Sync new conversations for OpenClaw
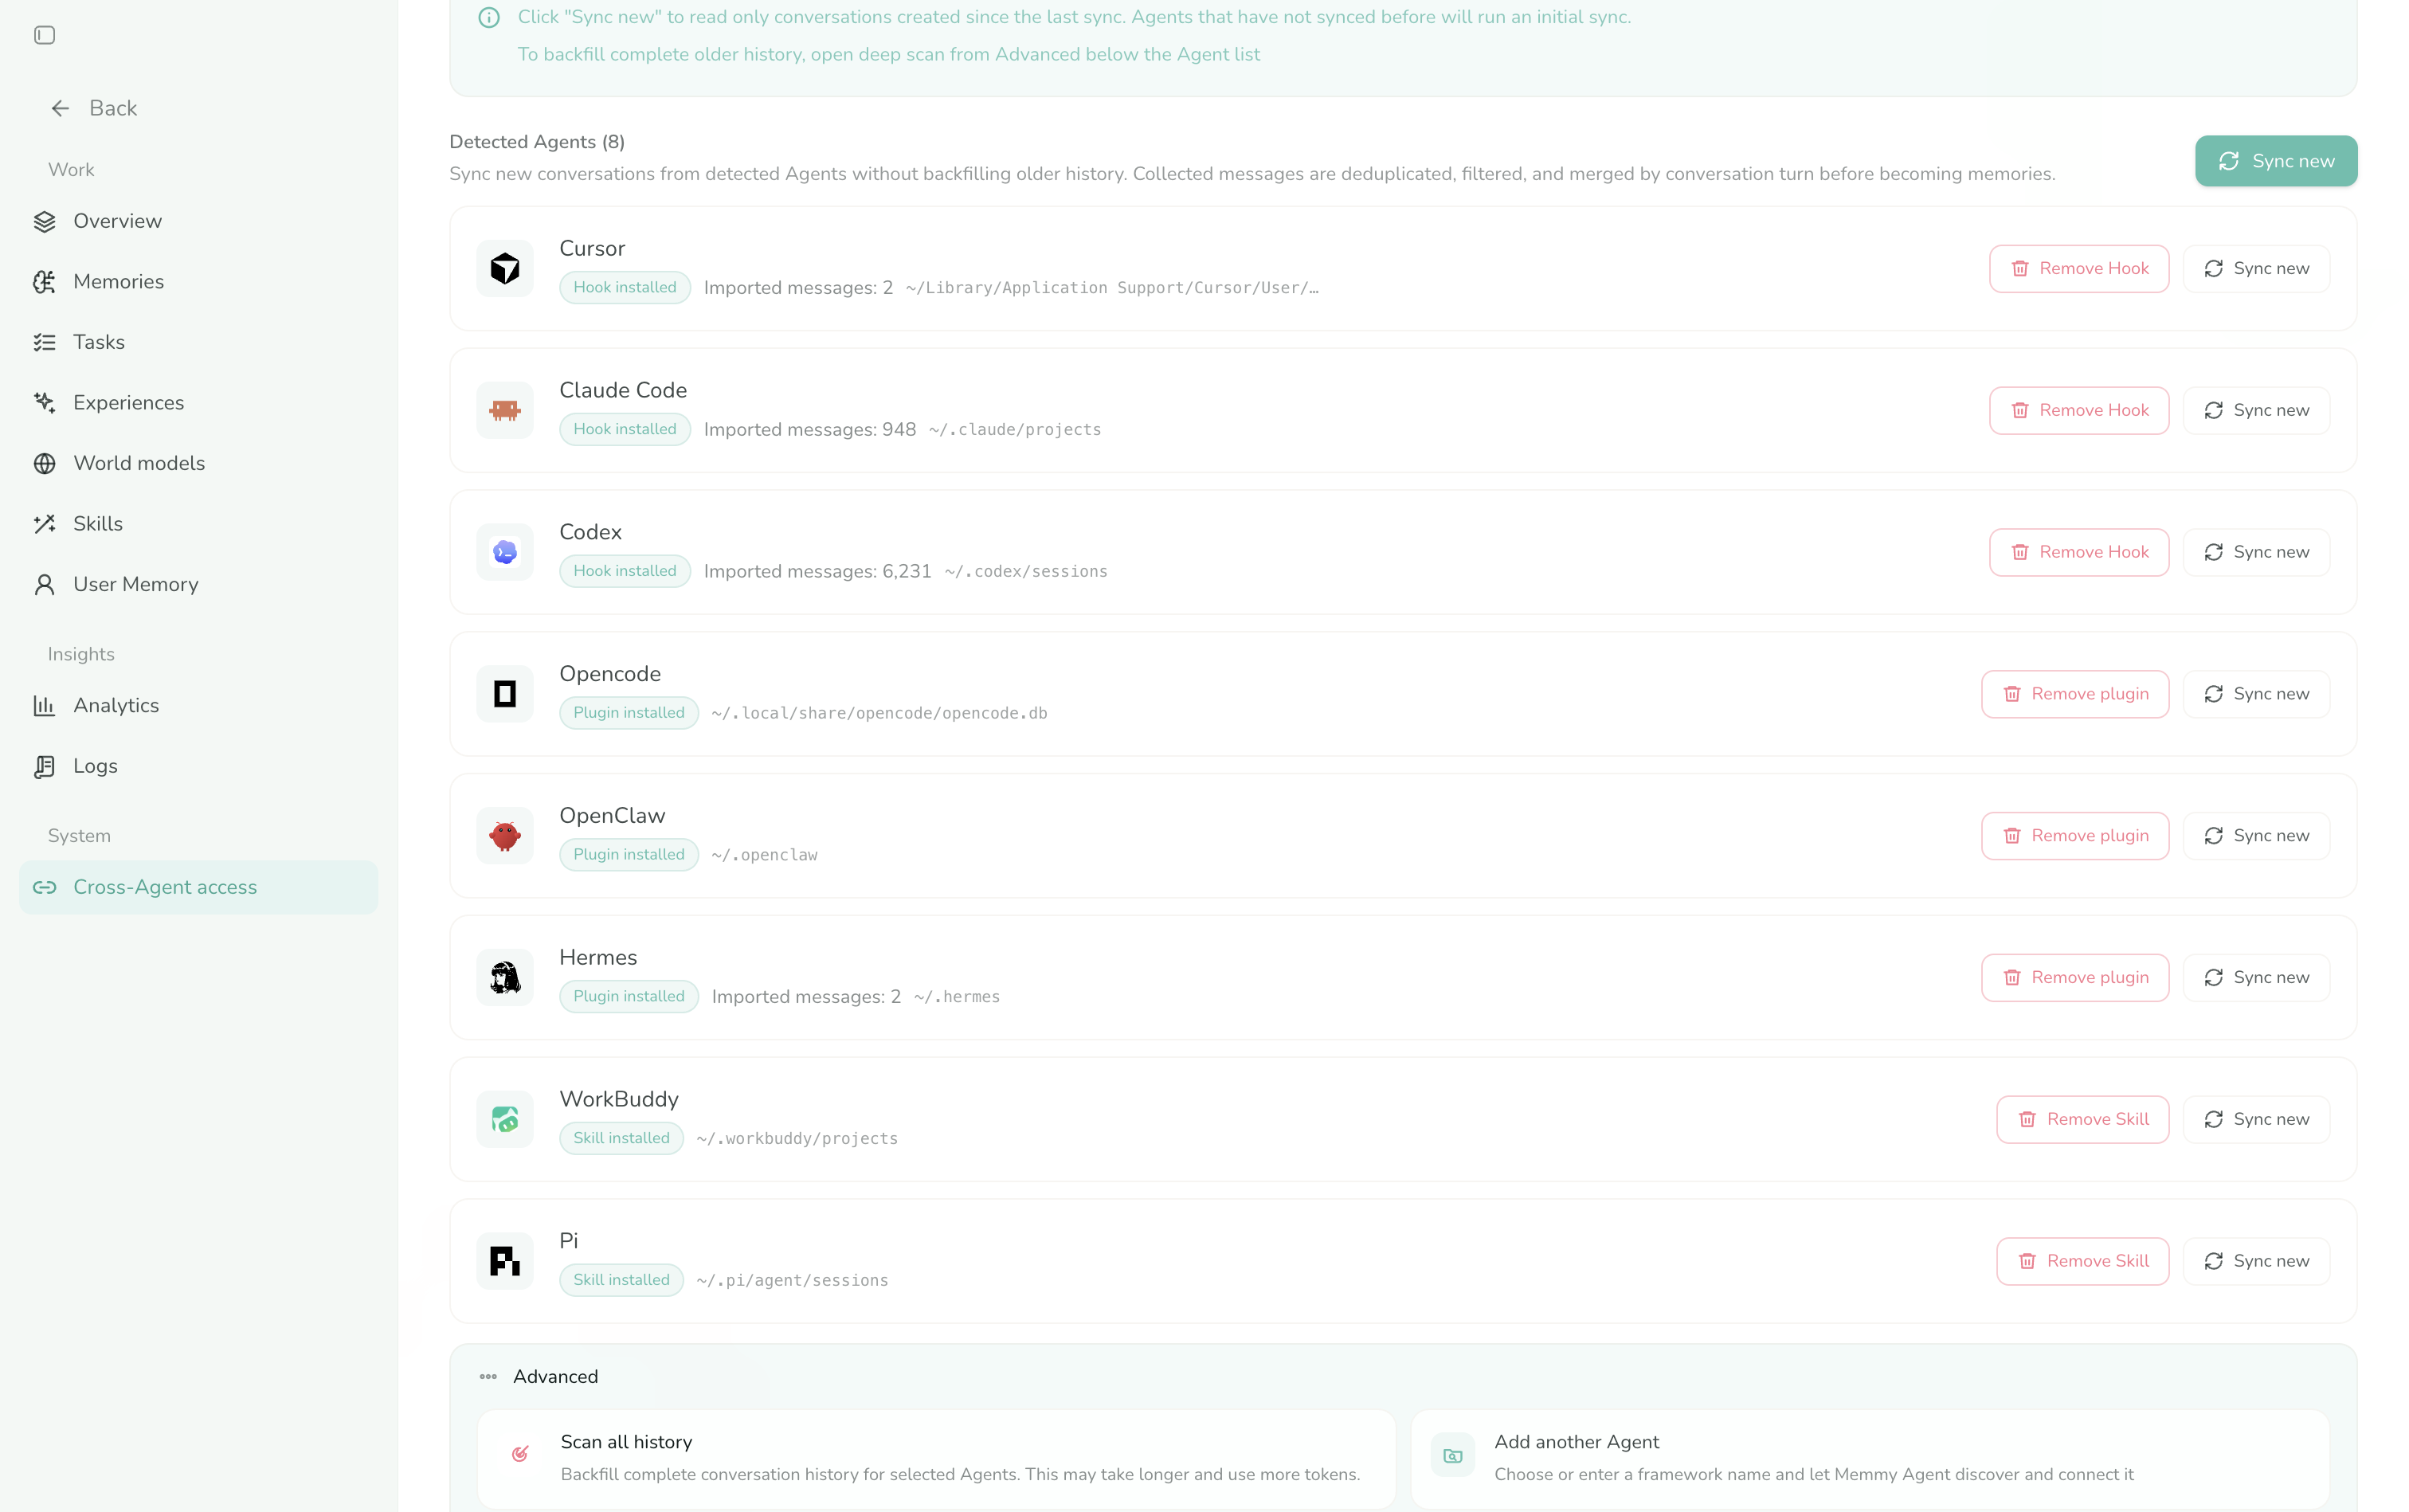The image size is (2409, 1512). click(x=2256, y=836)
